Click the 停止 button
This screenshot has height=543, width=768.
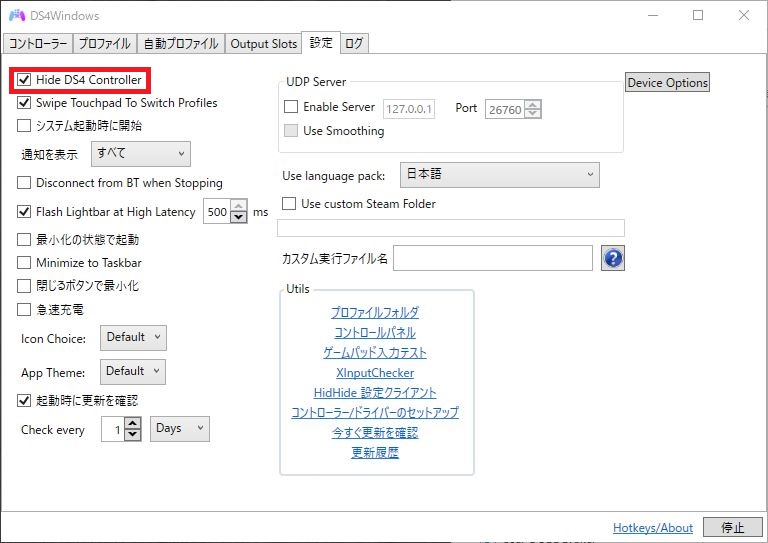[733, 528]
